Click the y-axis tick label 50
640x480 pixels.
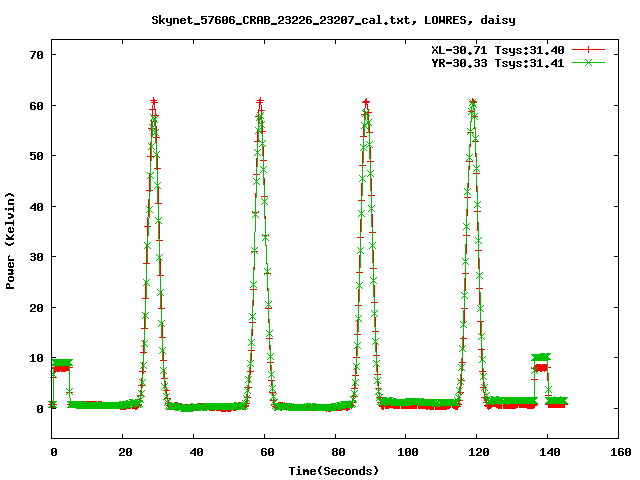(36, 156)
